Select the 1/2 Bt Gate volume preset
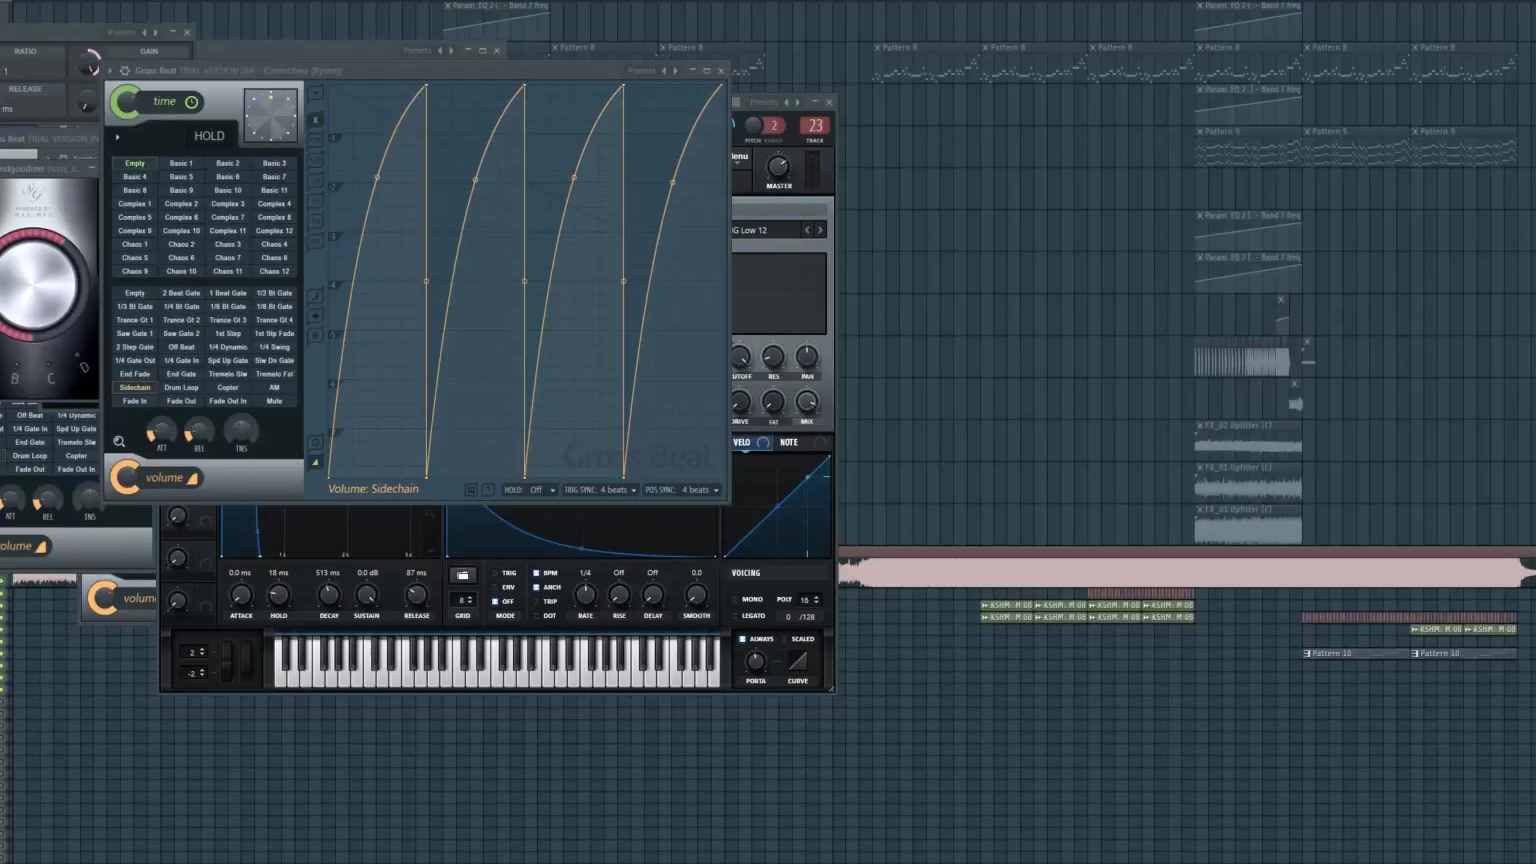Viewport: 1536px width, 864px height. pos(274,293)
